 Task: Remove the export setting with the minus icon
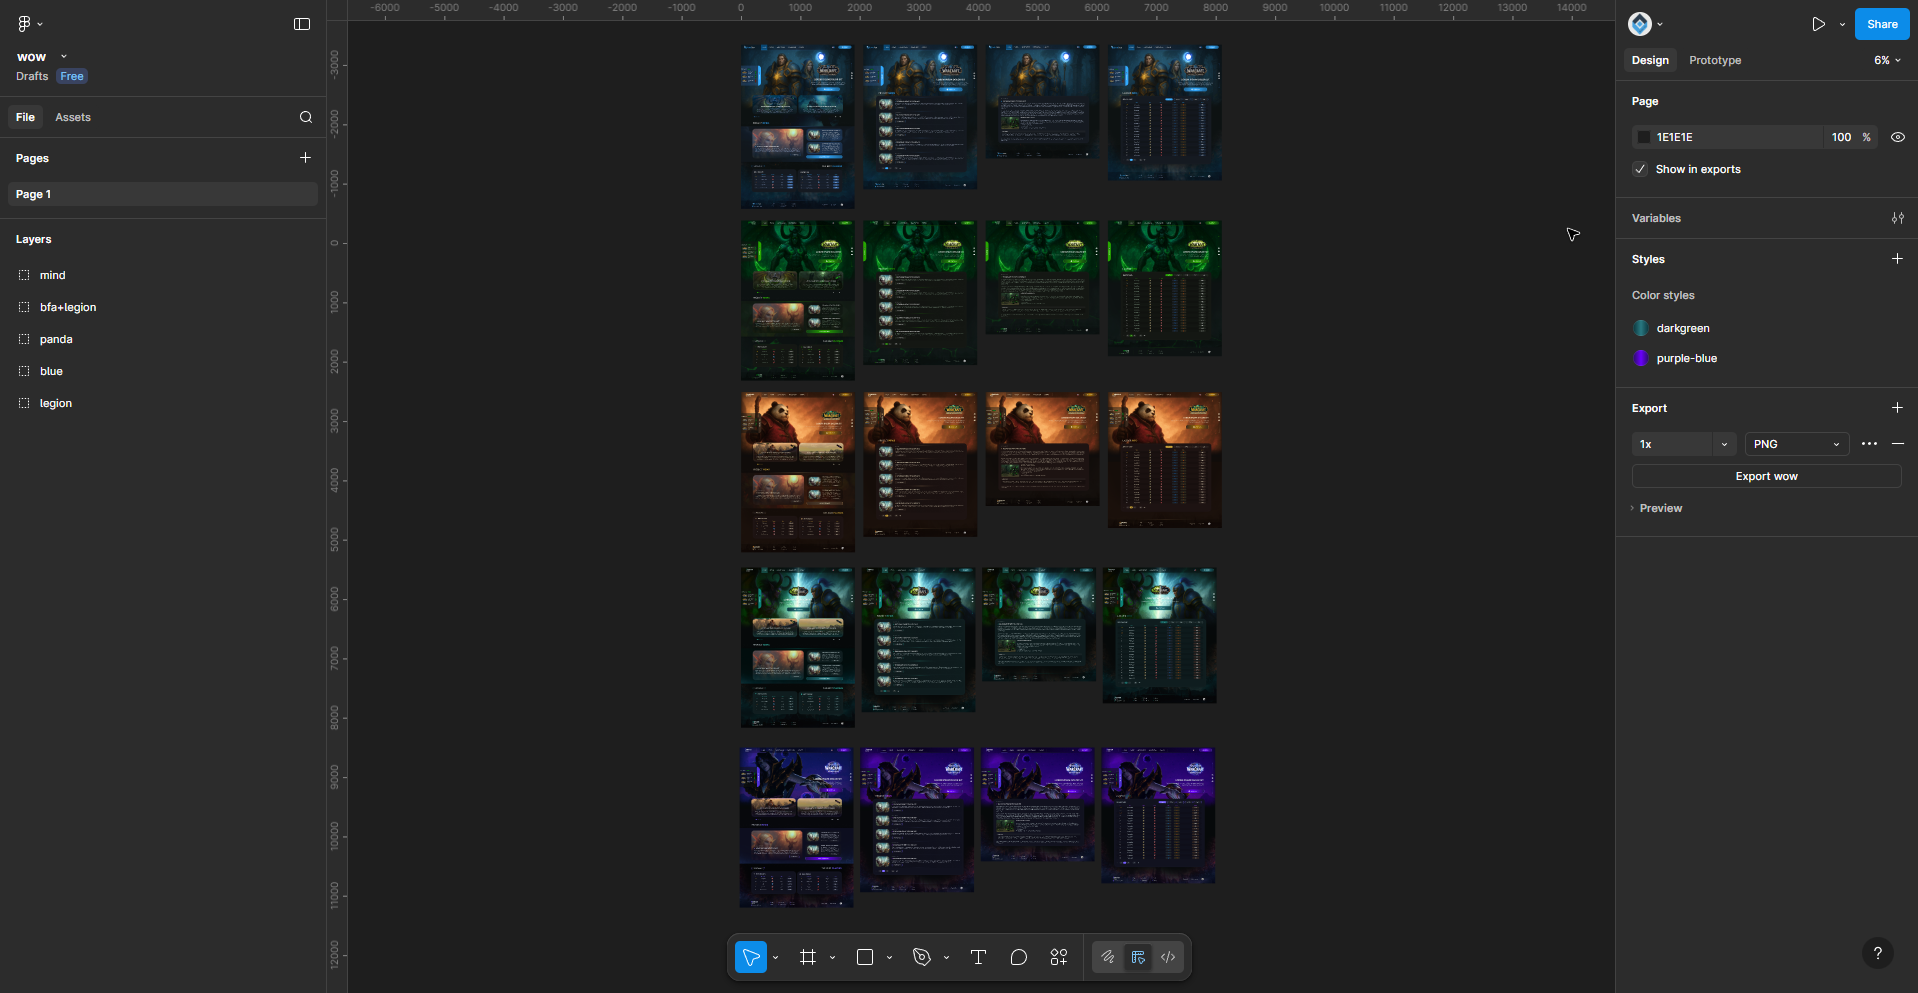tap(1898, 444)
